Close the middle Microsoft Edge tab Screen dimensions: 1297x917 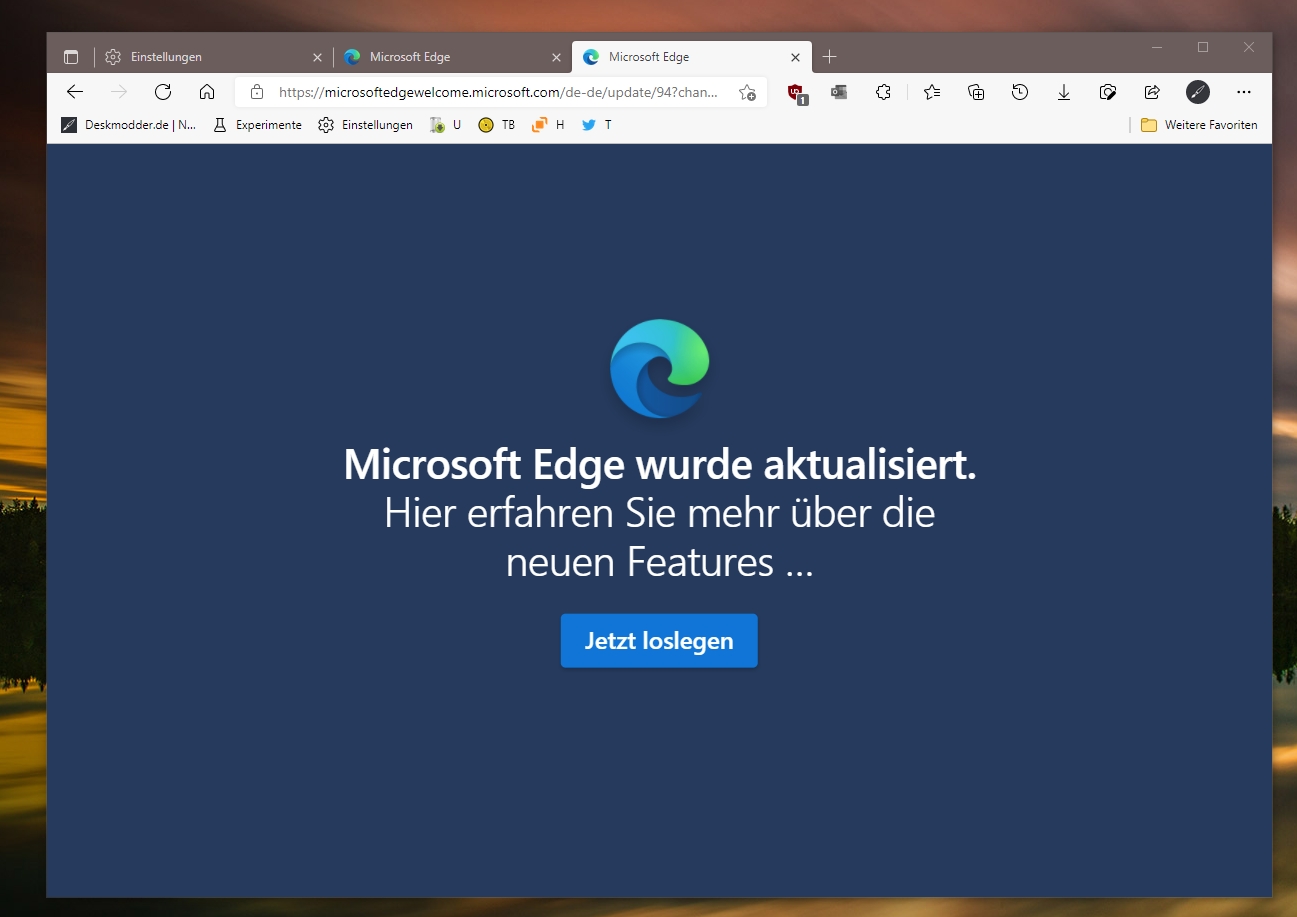pyautogui.click(x=556, y=57)
